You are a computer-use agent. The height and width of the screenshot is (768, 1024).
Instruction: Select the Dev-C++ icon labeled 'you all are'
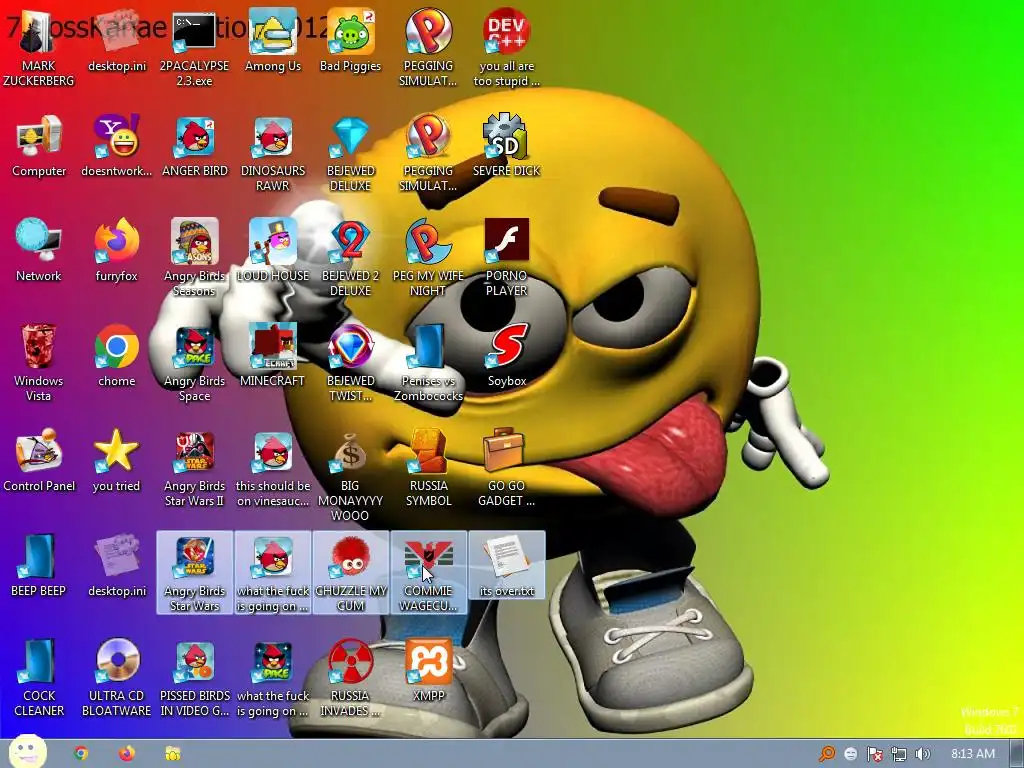506,48
